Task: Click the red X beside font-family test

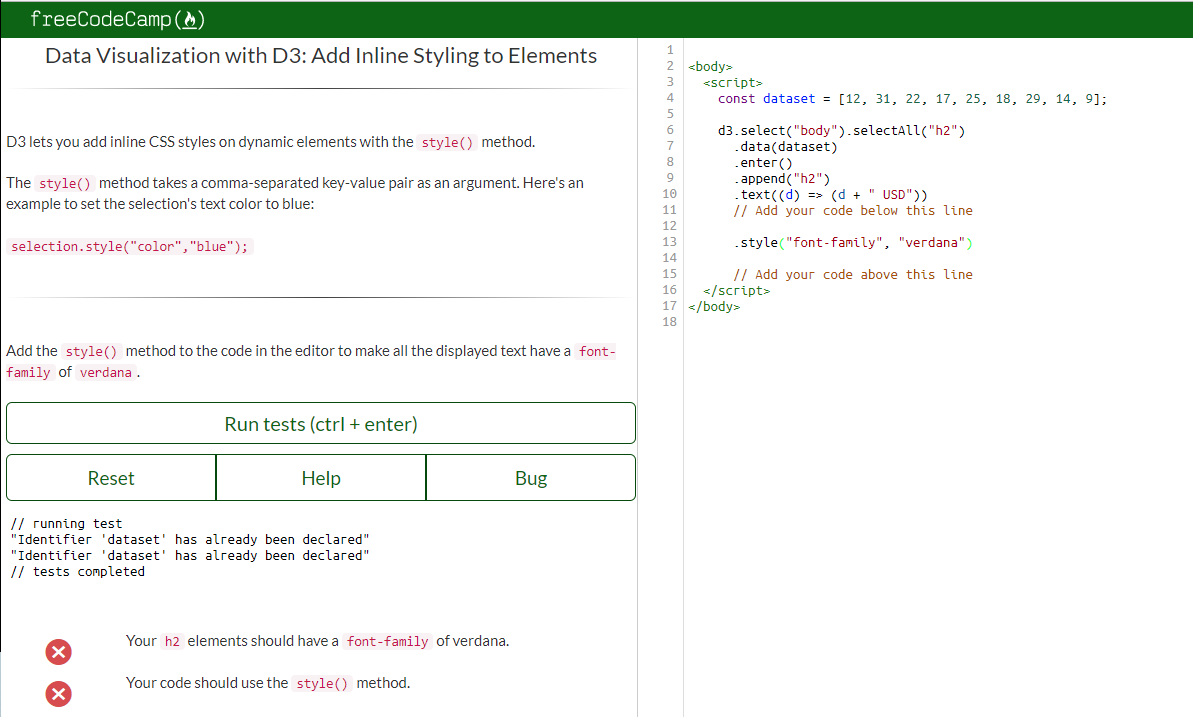Action: click(58, 651)
